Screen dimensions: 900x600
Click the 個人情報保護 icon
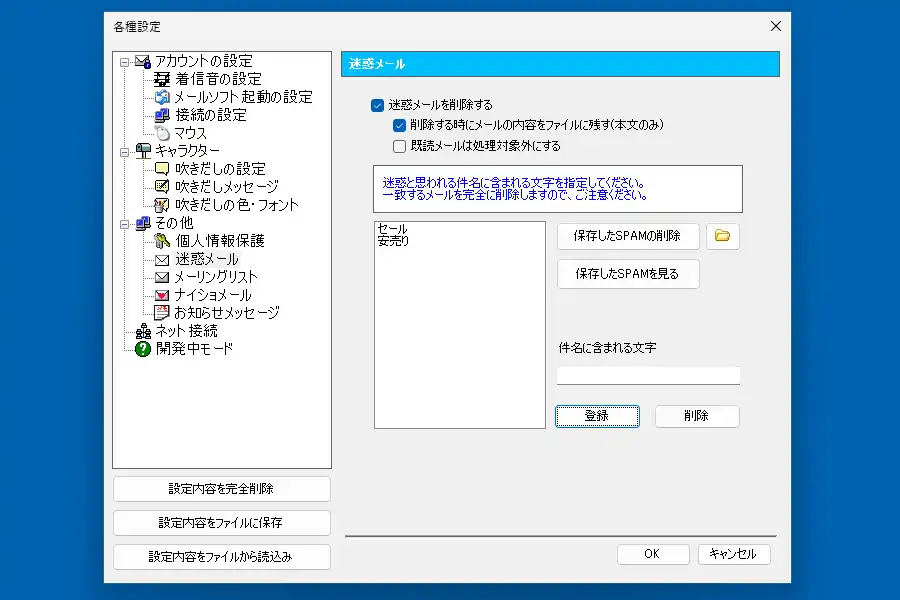pyautogui.click(x=162, y=241)
